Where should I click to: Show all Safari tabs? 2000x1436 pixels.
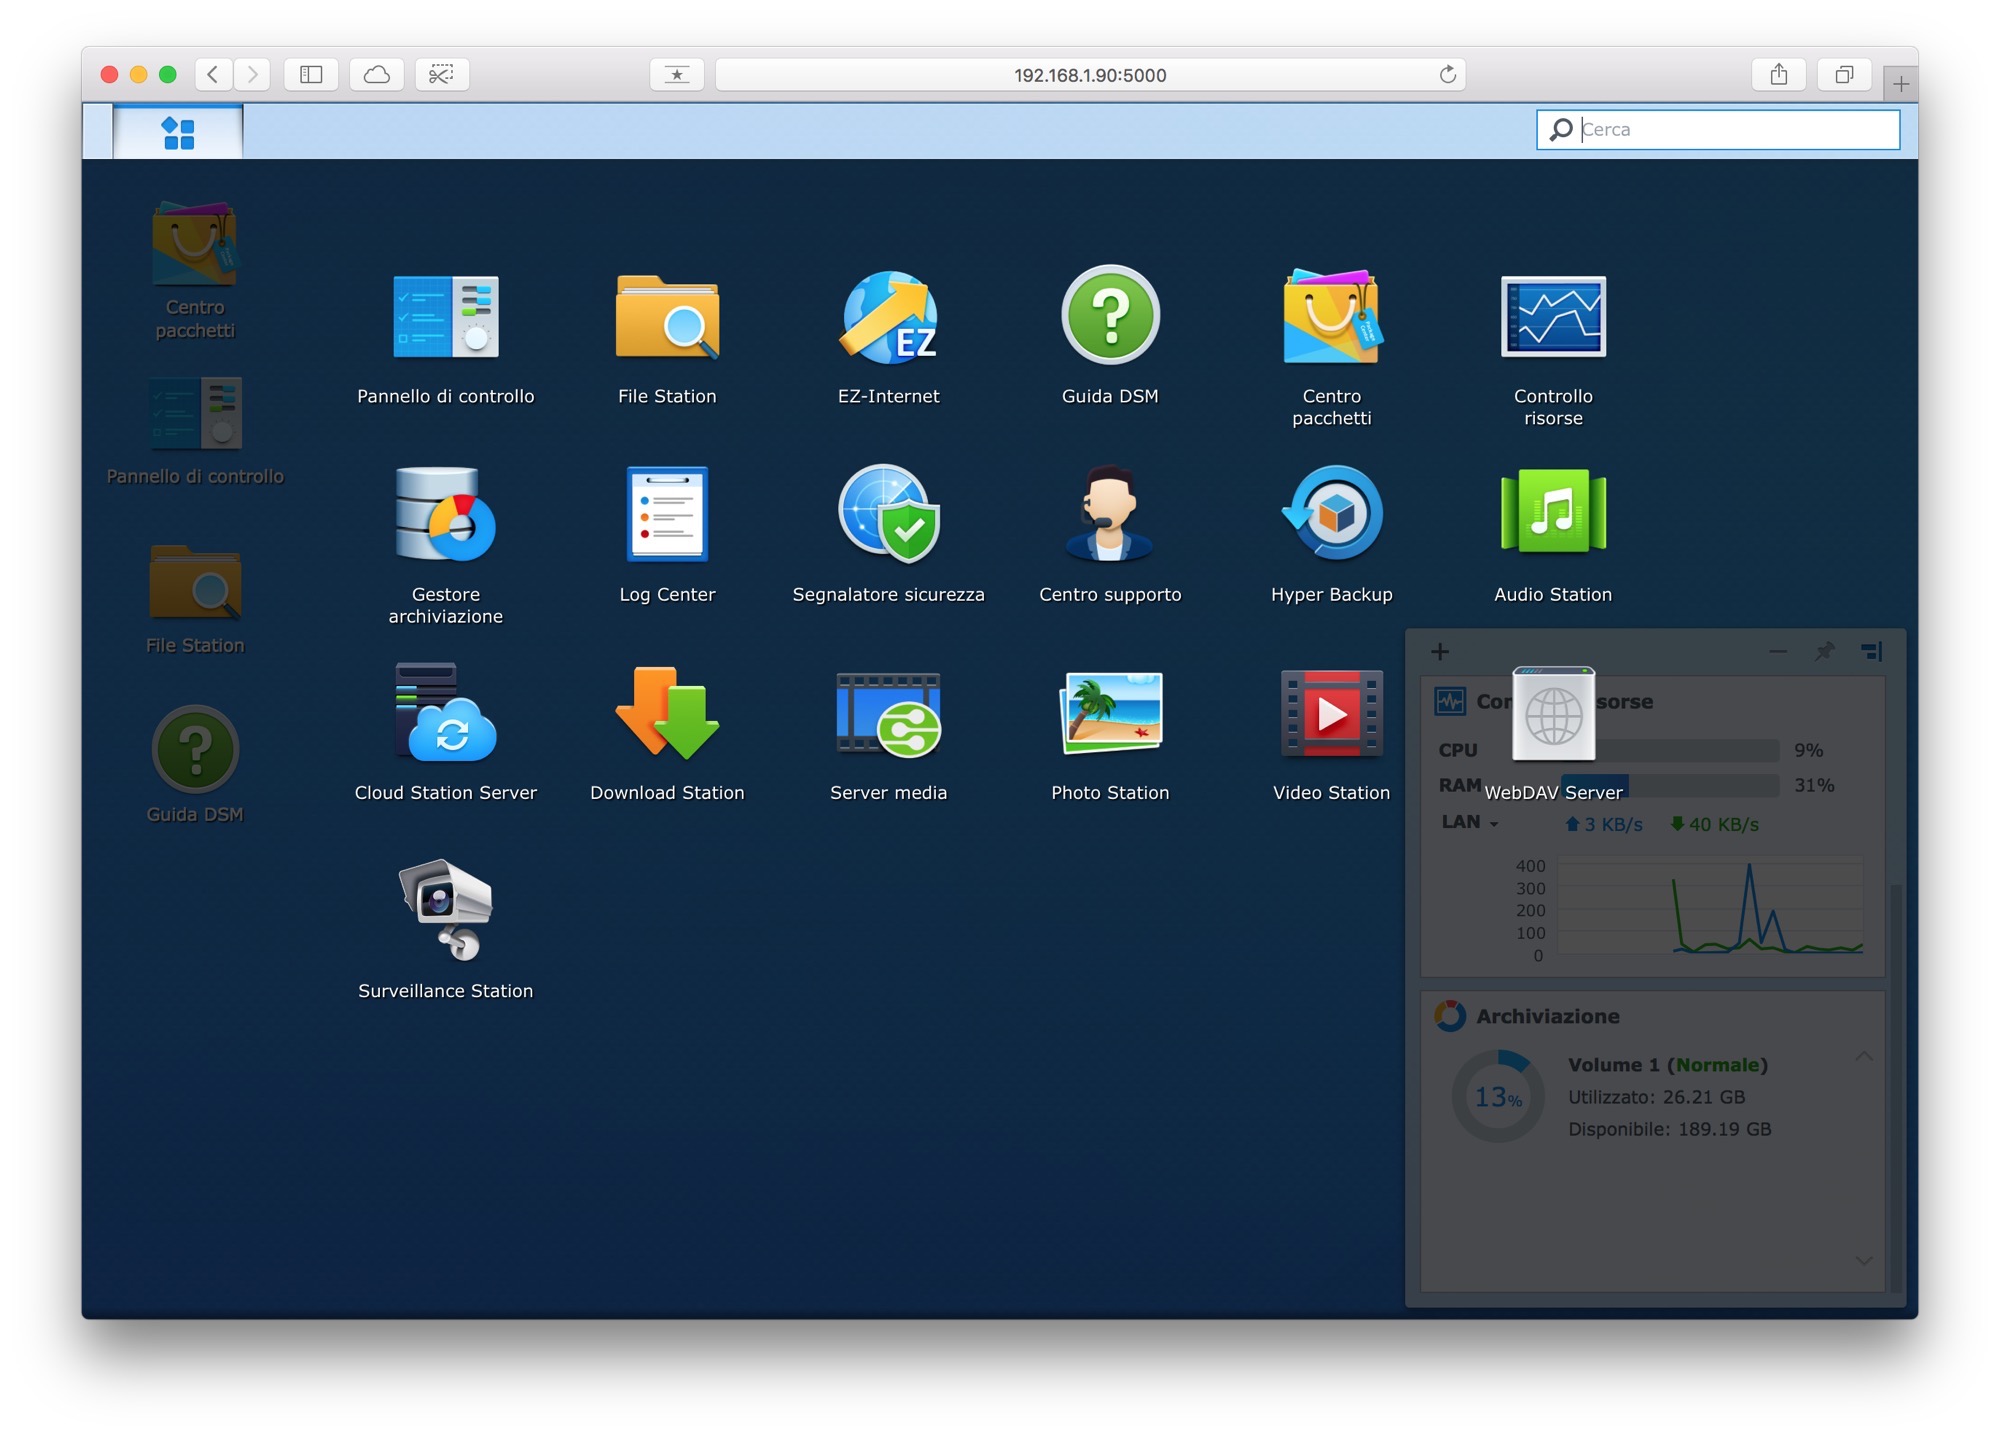click(1844, 74)
